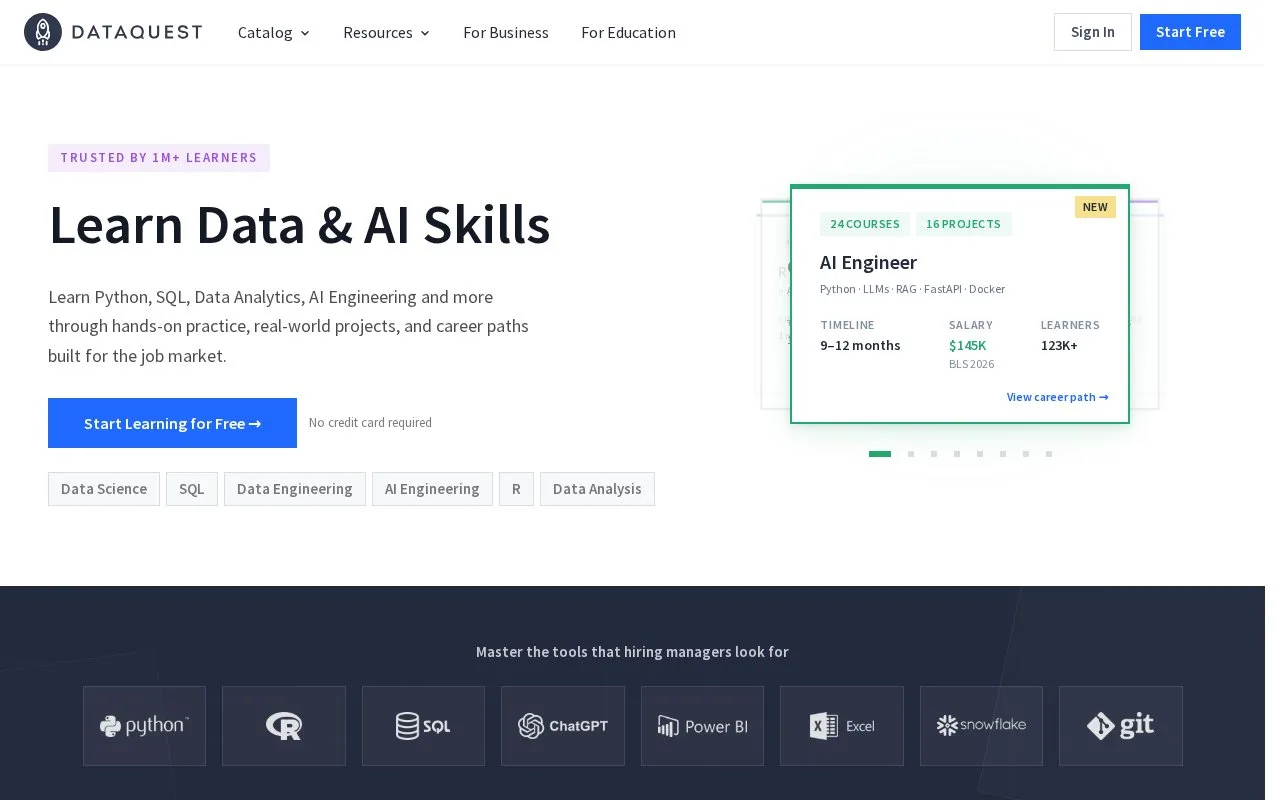Click the TRUSTED BY 1M+ LEARNERS badge
1280x800 pixels.
pos(159,158)
